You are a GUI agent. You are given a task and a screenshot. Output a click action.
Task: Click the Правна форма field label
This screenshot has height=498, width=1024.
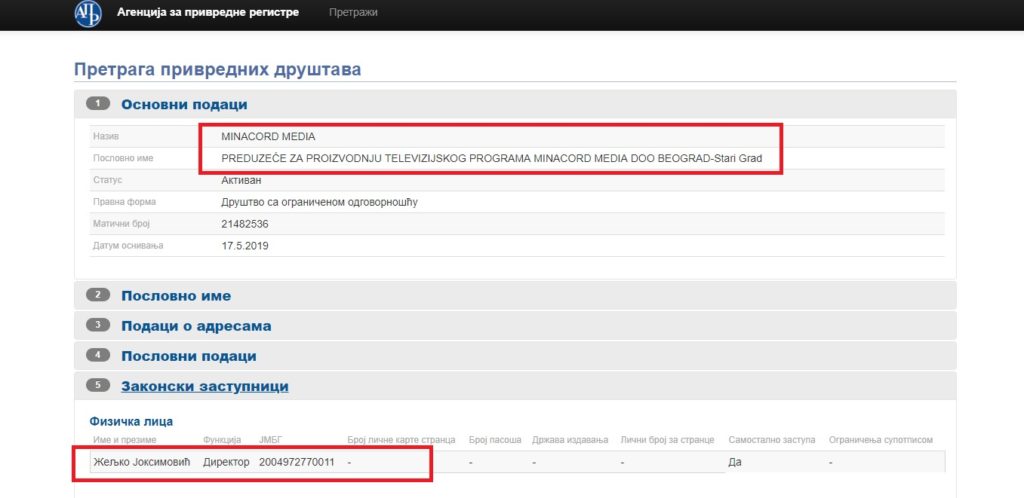click(x=124, y=202)
